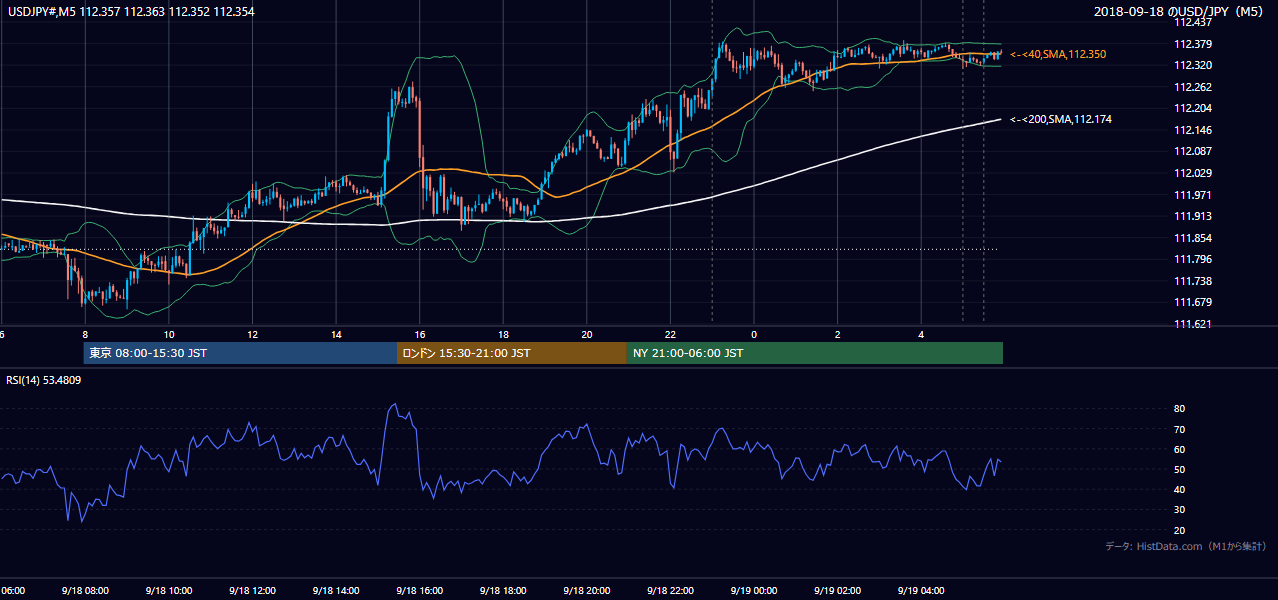Click the 9/18 12:00 time axis label
Viewport: 1278px width, 600px height.
tap(251, 590)
